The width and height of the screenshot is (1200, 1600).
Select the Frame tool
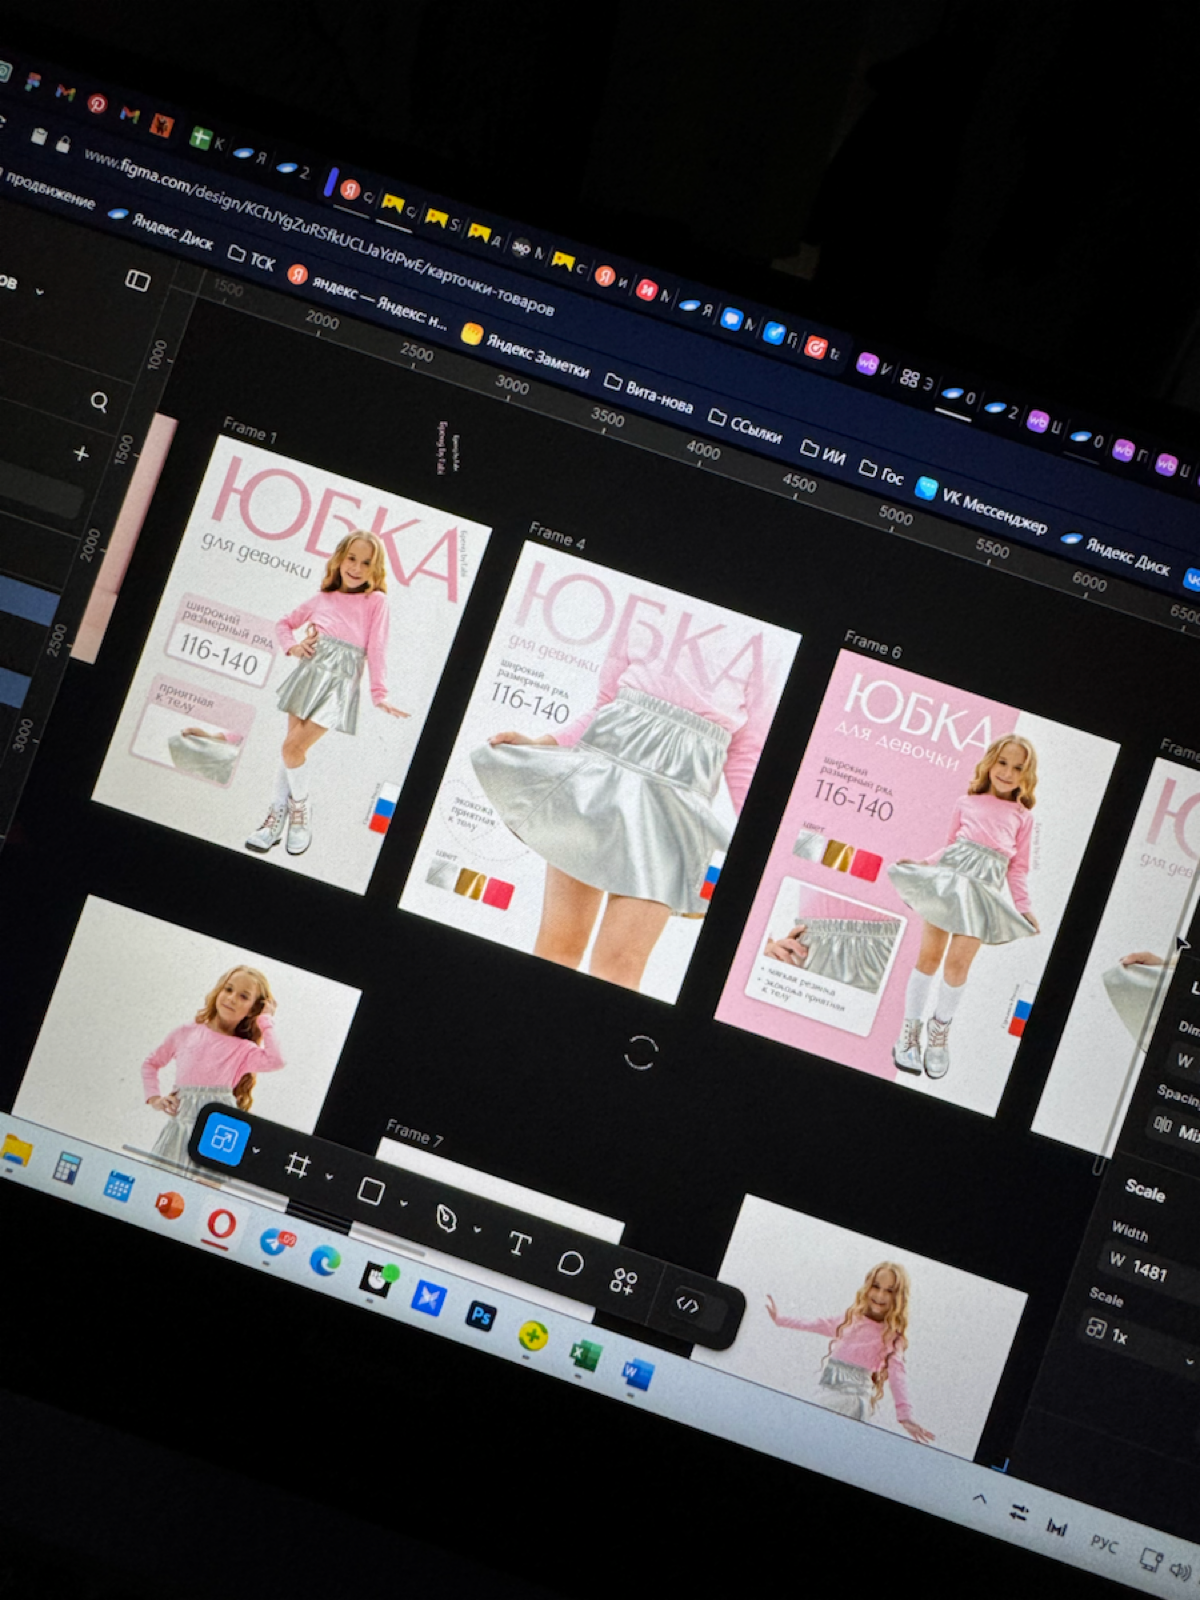297,1164
